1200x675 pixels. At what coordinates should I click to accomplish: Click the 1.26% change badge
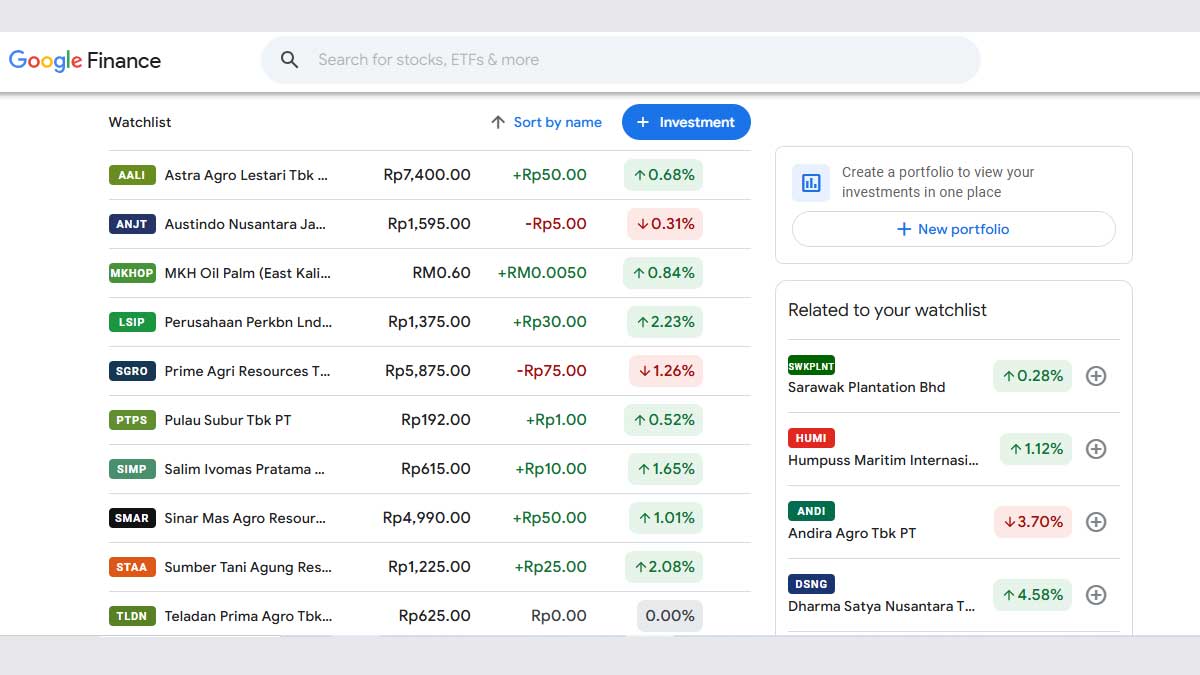pos(665,371)
